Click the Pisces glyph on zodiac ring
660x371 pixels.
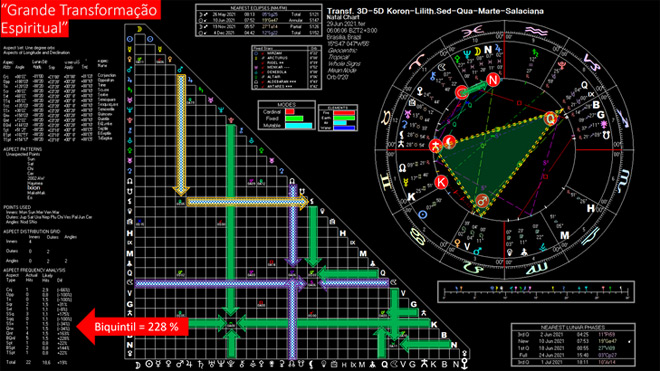[x=471, y=32]
